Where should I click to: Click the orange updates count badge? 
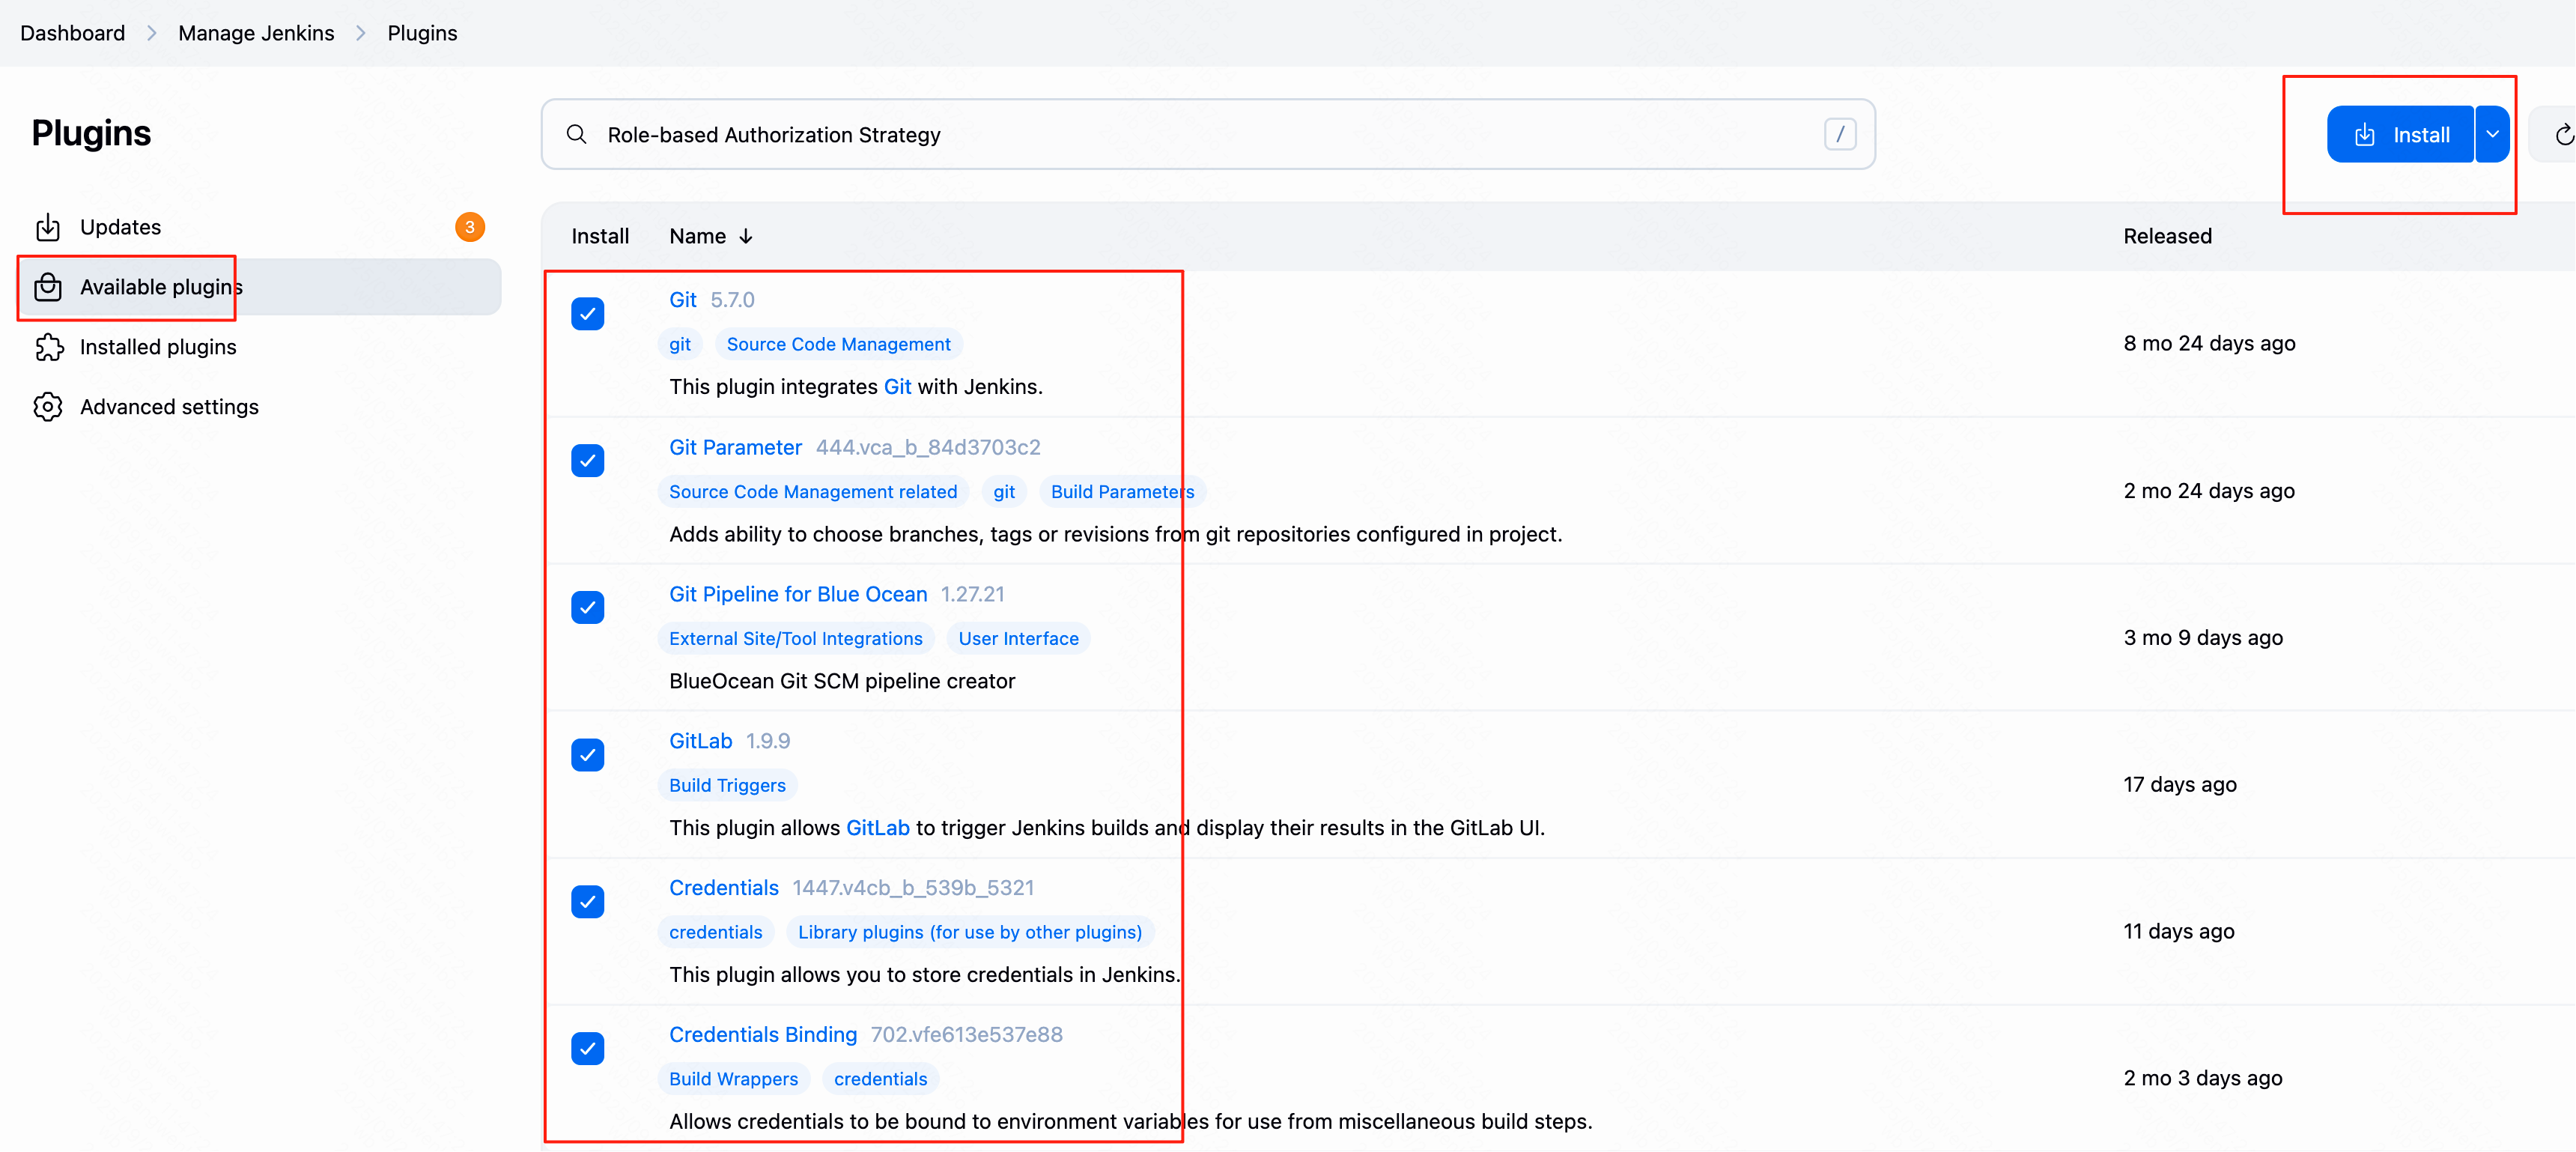pyautogui.click(x=470, y=227)
